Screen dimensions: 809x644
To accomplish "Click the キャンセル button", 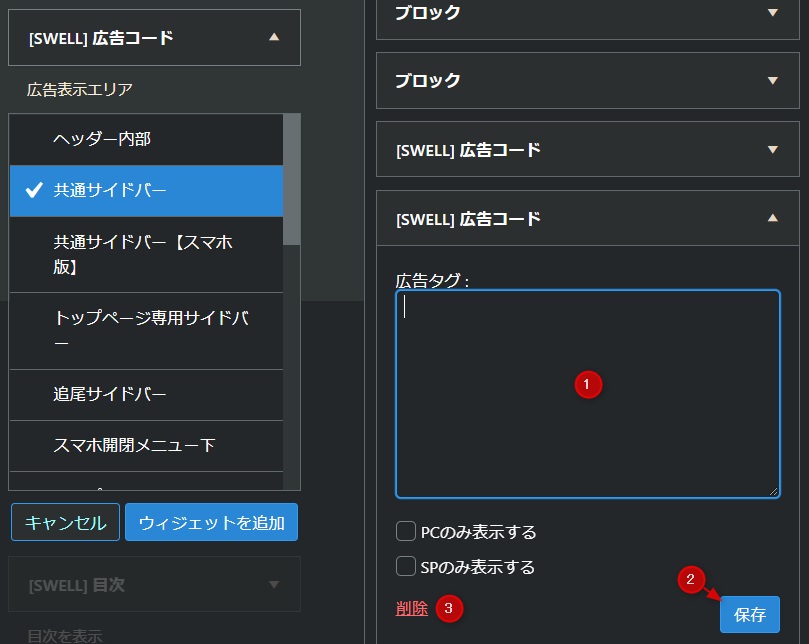I will [65, 522].
